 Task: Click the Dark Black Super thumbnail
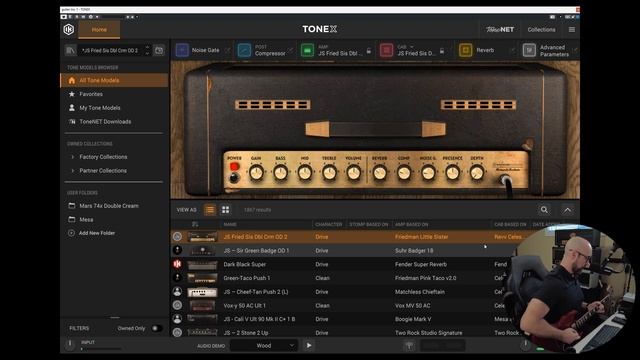click(x=202, y=264)
